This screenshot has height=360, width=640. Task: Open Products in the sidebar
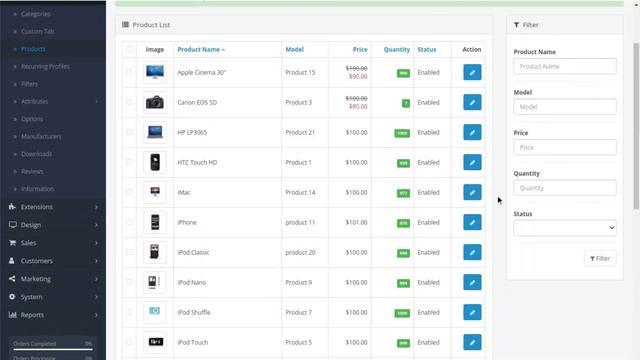(x=33, y=49)
